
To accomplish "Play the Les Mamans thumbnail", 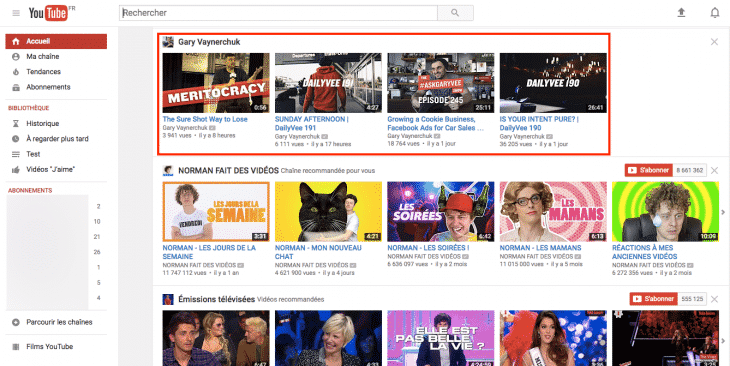I will coord(553,211).
